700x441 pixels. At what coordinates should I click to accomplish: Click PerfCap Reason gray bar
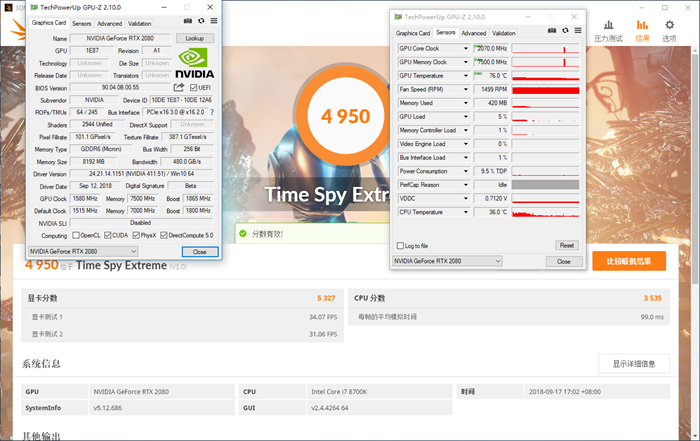(546, 185)
